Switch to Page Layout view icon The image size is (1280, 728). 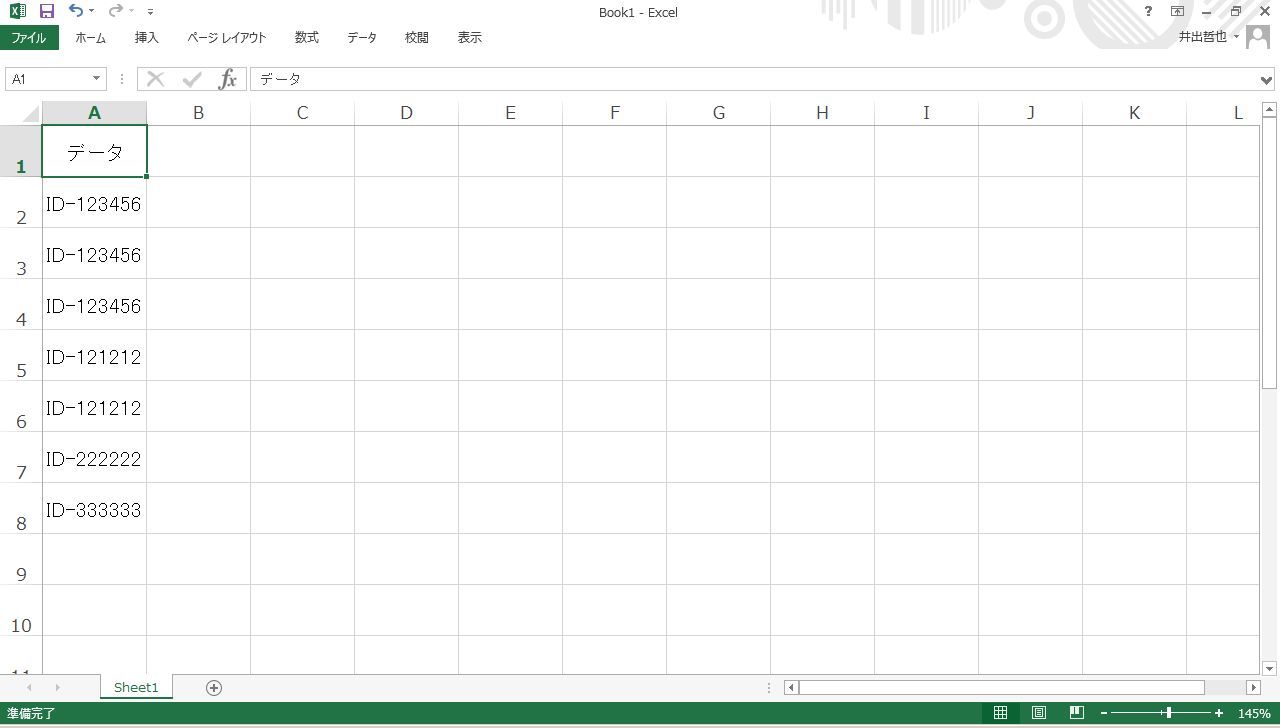pos(1039,713)
